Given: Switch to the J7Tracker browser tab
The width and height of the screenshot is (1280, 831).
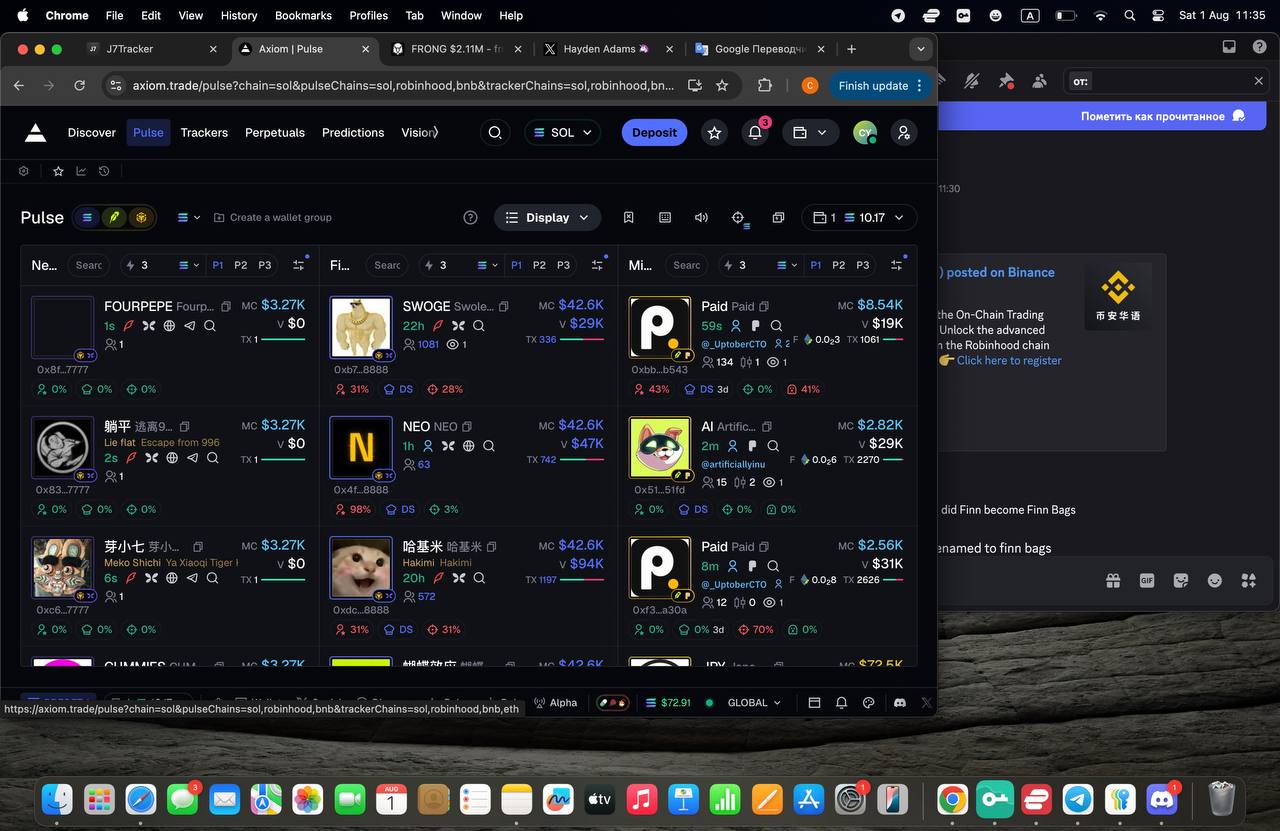Looking at the screenshot, I should point(153,49).
